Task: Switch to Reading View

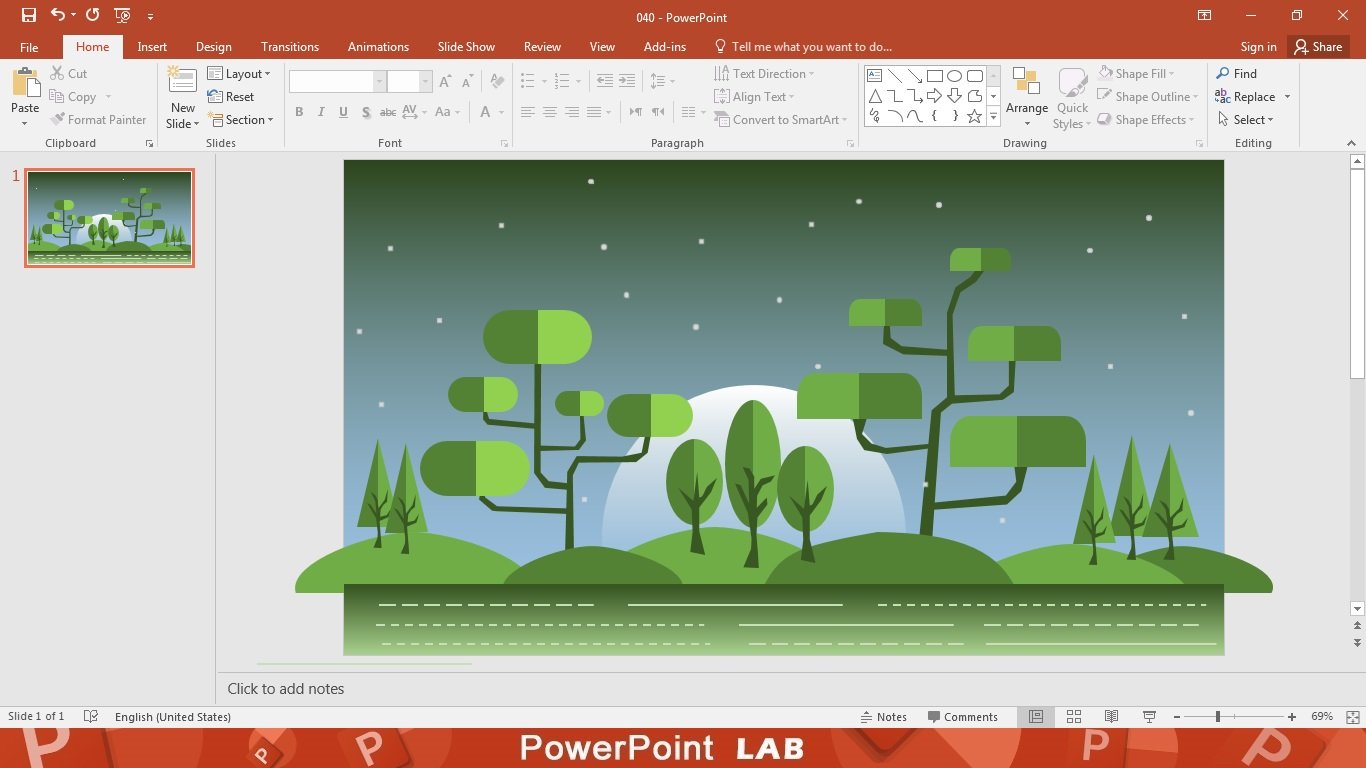Action: click(1111, 717)
